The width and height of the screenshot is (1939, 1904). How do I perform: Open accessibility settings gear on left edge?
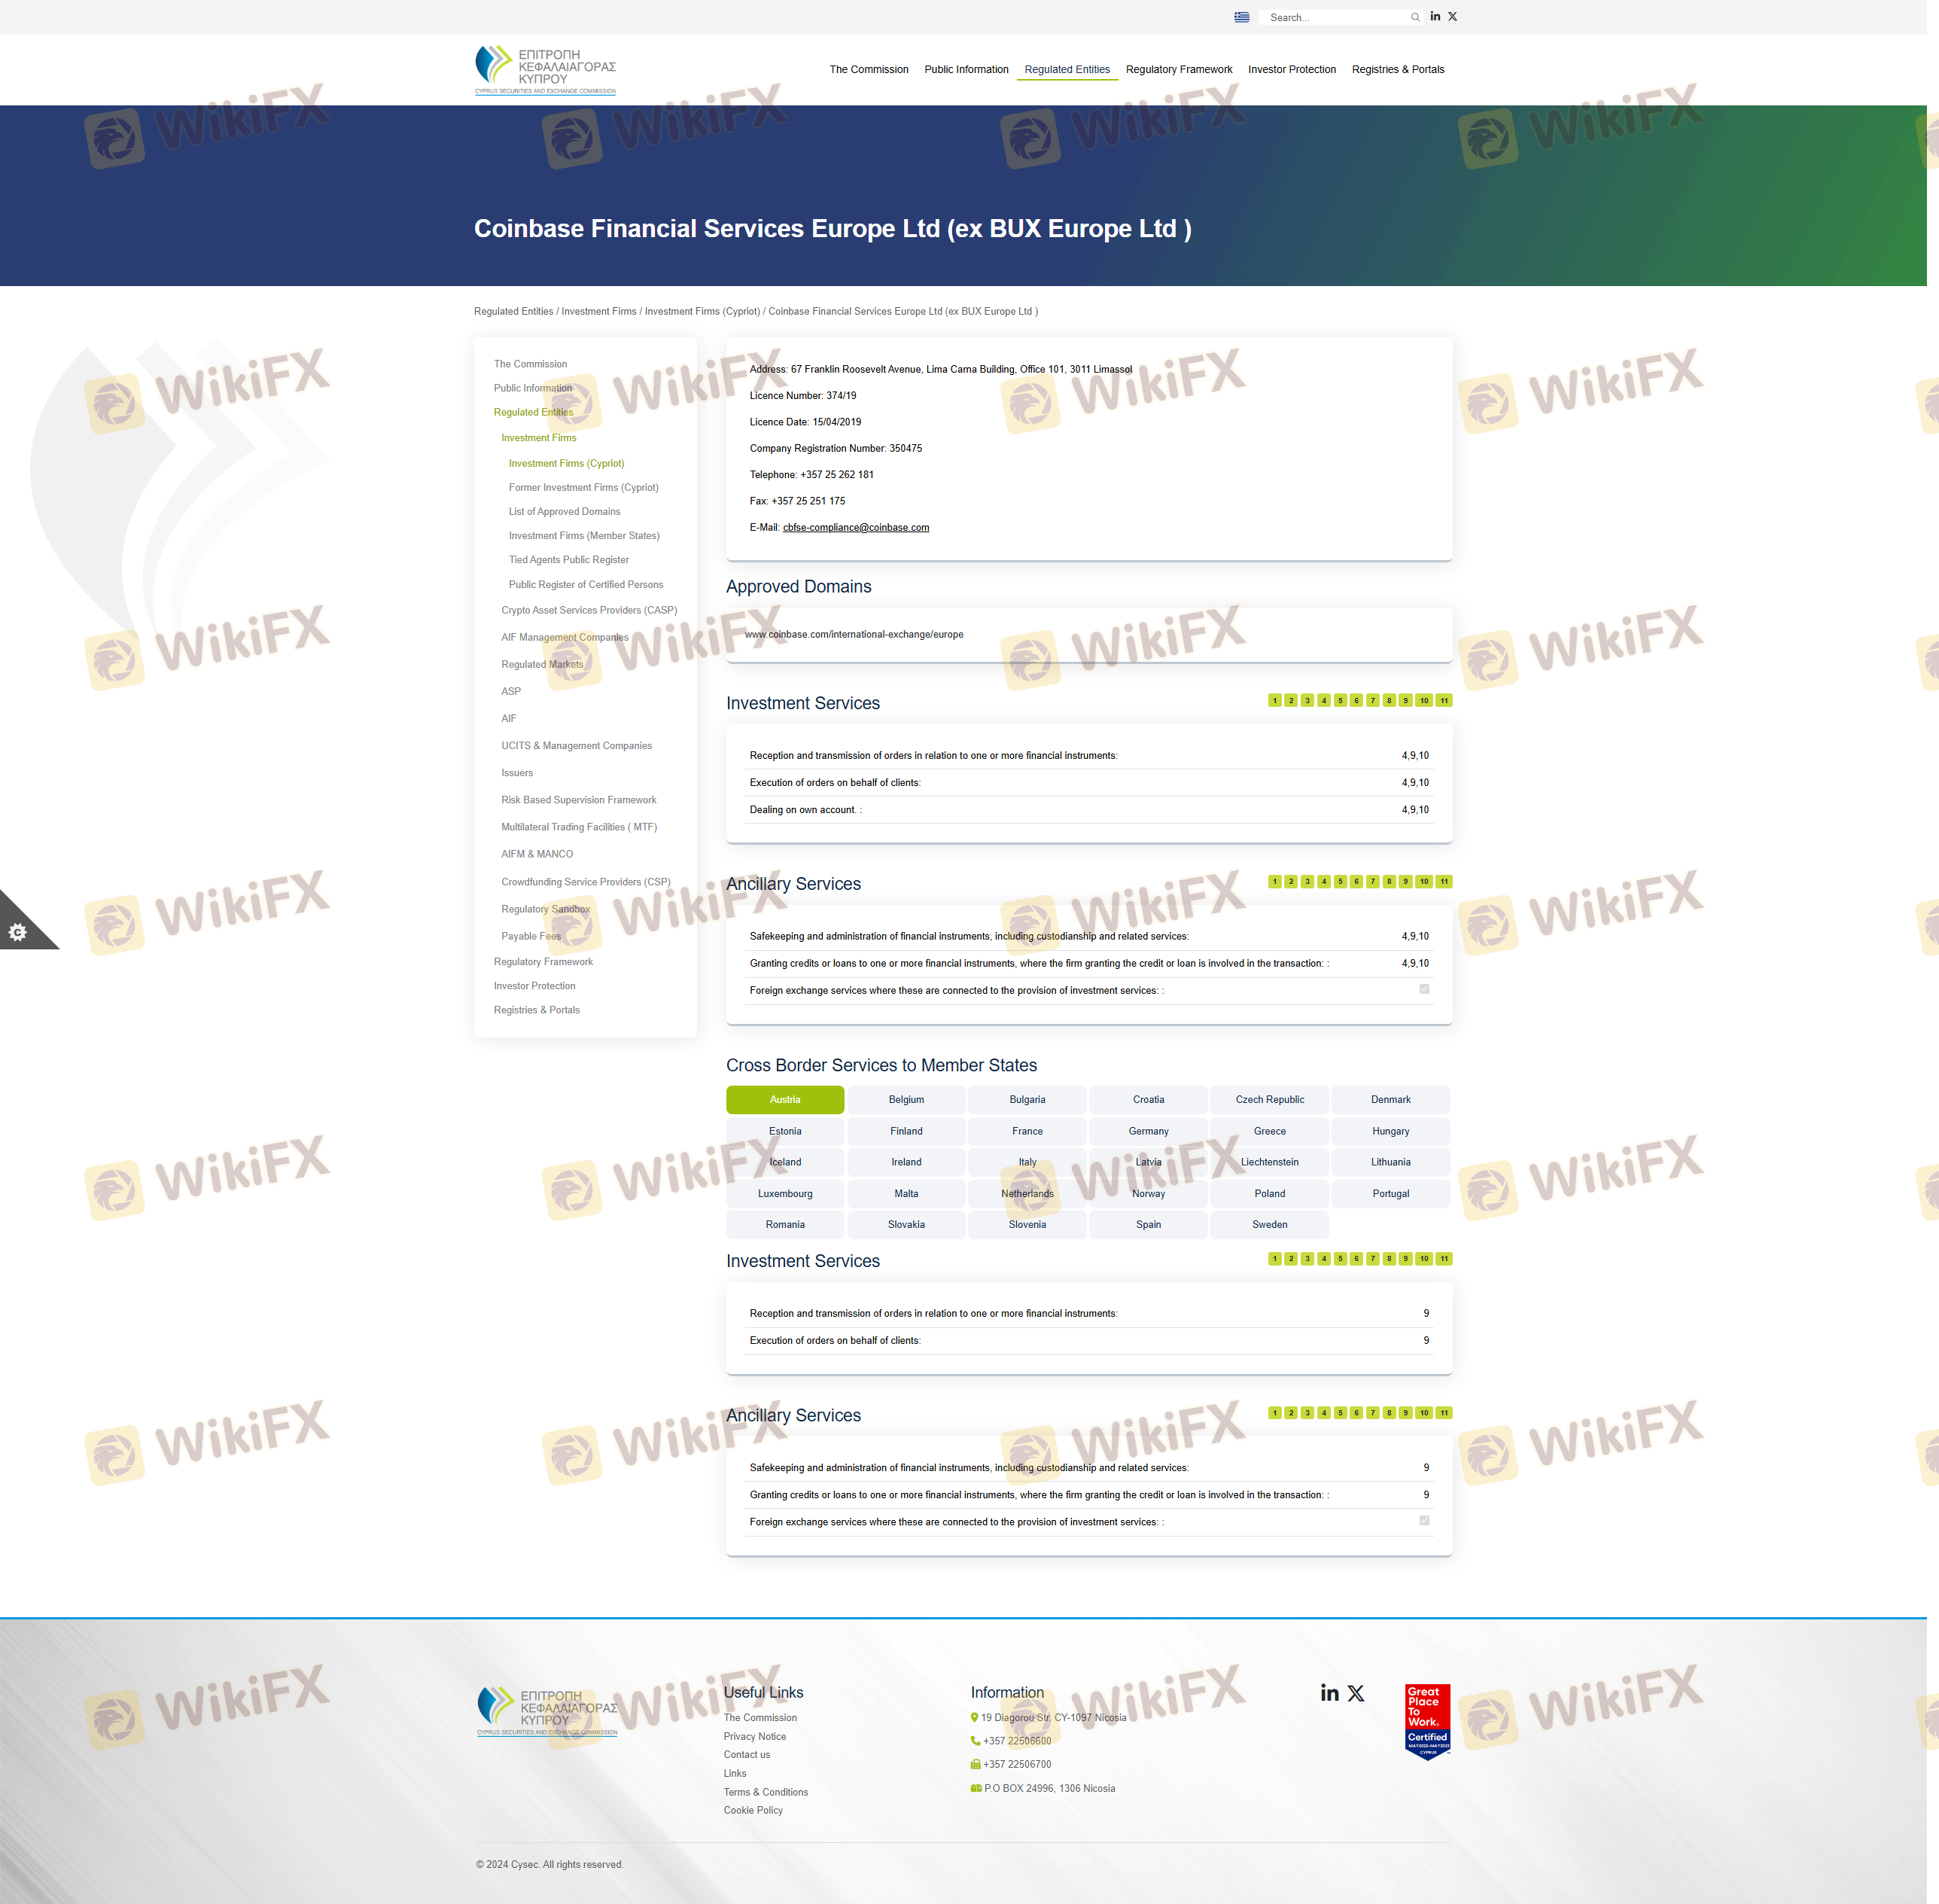point(17,932)
